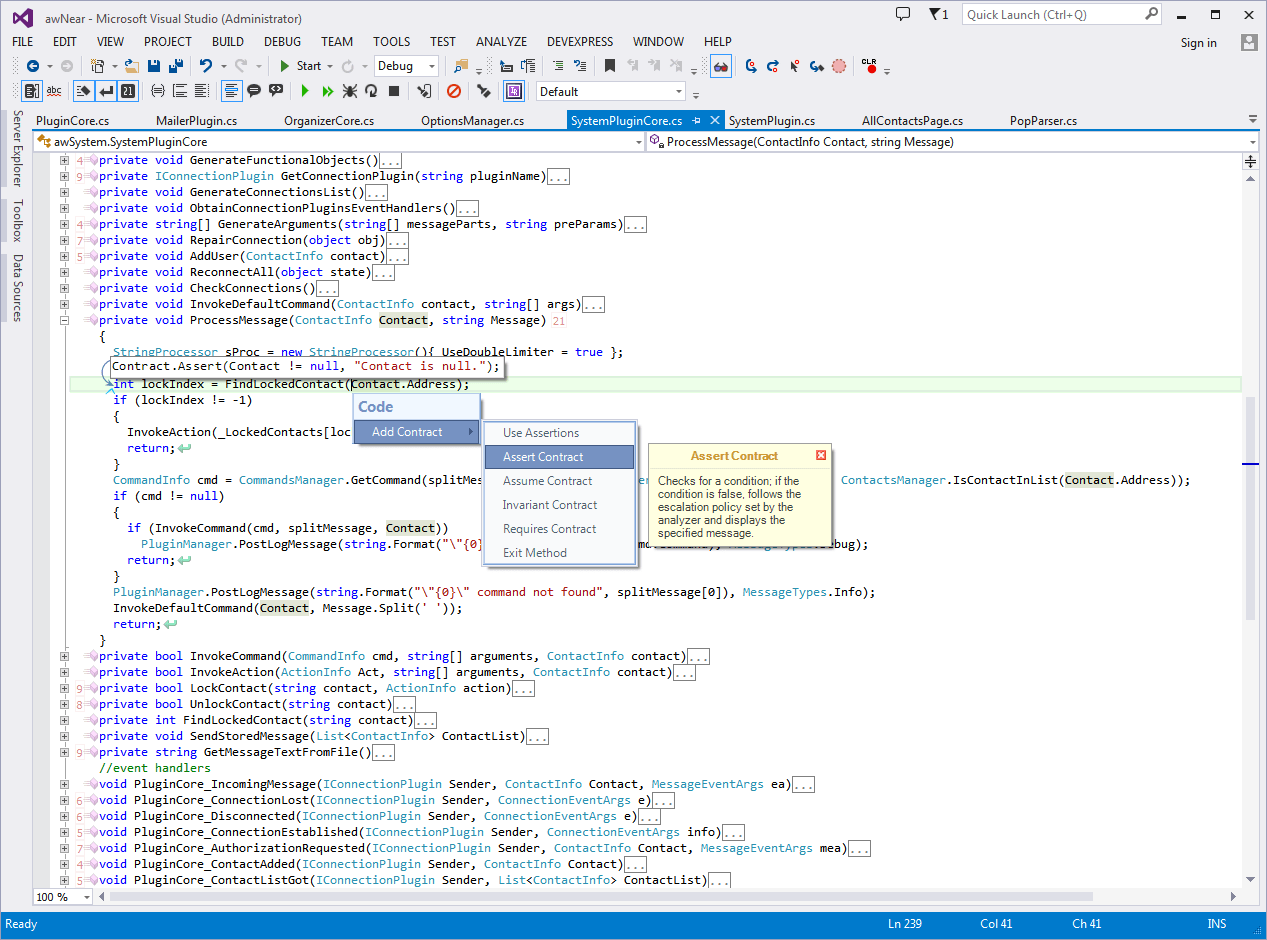
Task: Toggle the spell check 'abc' button
Action: (54, 91)
